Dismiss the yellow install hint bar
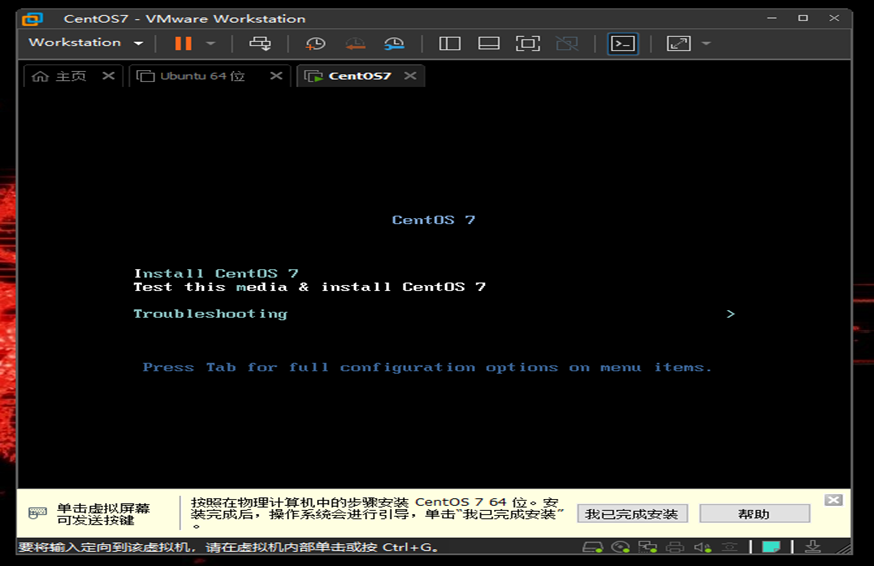The width and height of the screenshot is (874, 566). pyautogui.click(x=833, y=500)
